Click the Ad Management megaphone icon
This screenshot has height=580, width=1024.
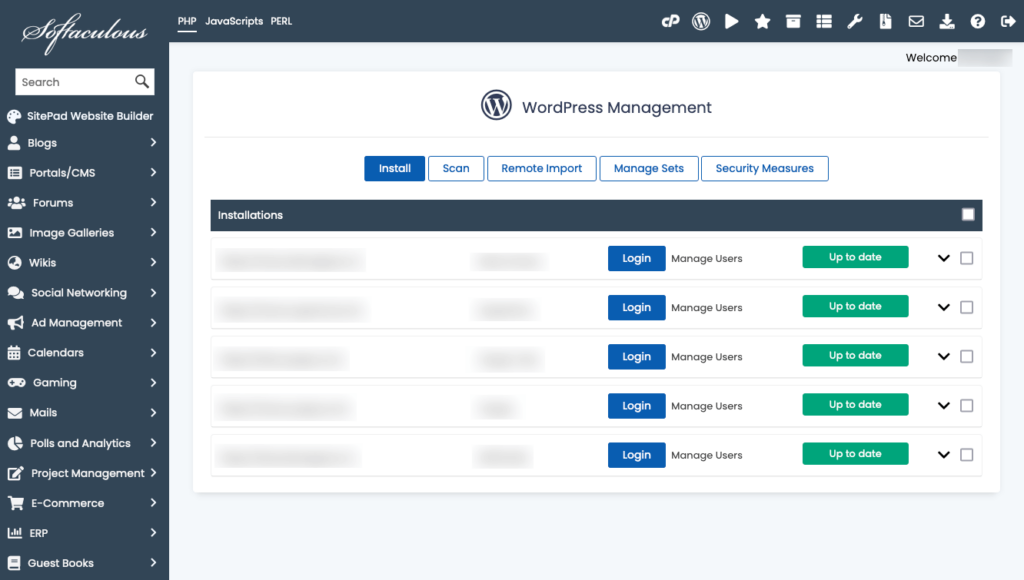click(x=16, y=323)
